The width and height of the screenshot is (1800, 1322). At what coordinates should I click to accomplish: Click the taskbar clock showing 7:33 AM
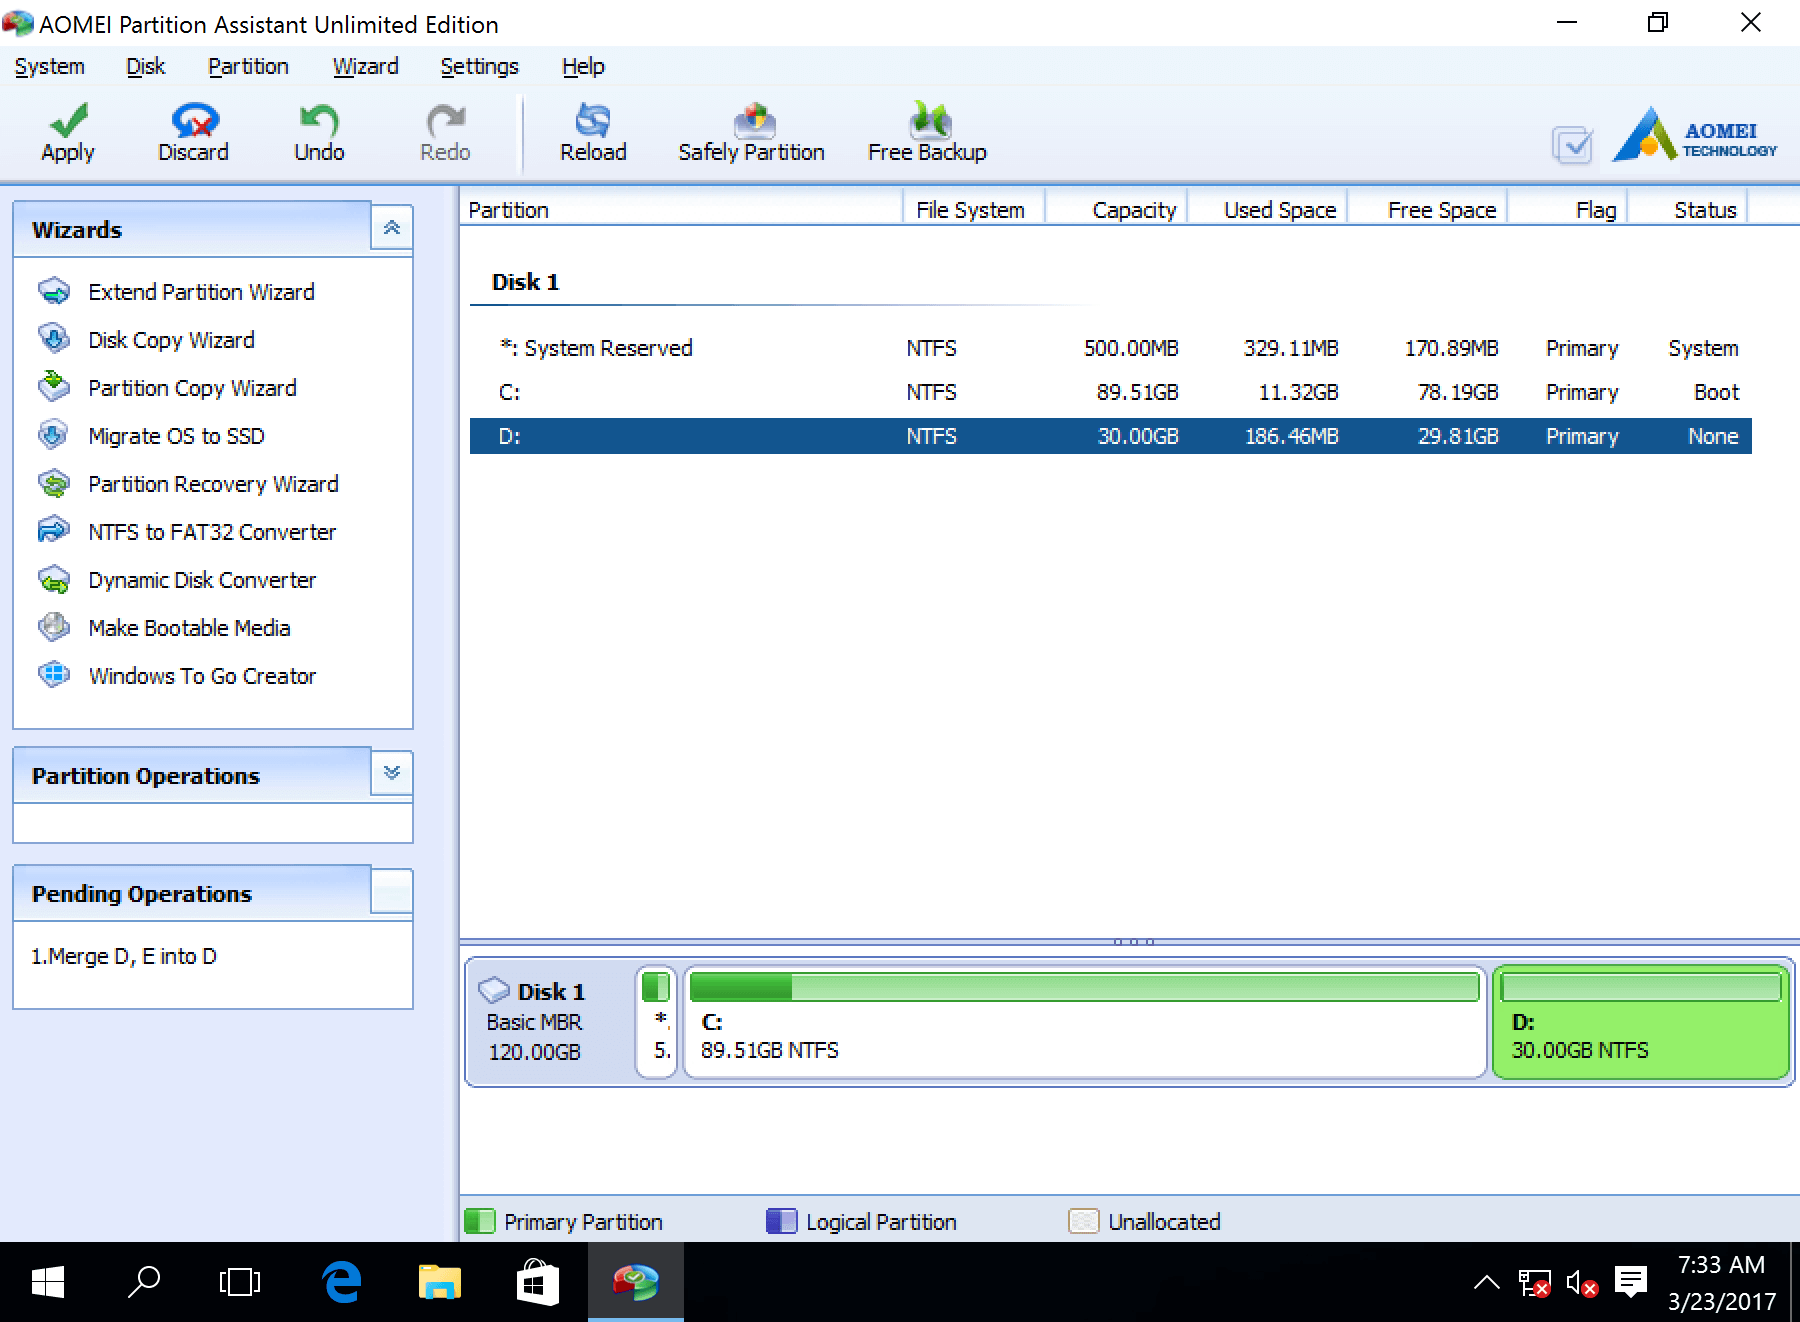coord(1721,1282)
